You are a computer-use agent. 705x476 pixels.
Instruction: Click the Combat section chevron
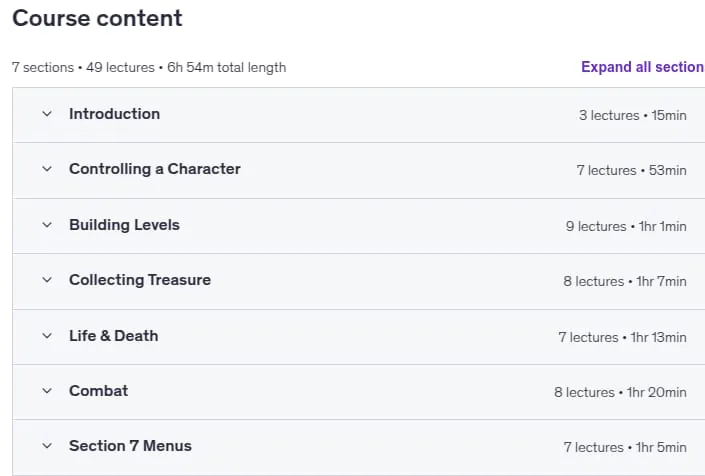[47, 391]
